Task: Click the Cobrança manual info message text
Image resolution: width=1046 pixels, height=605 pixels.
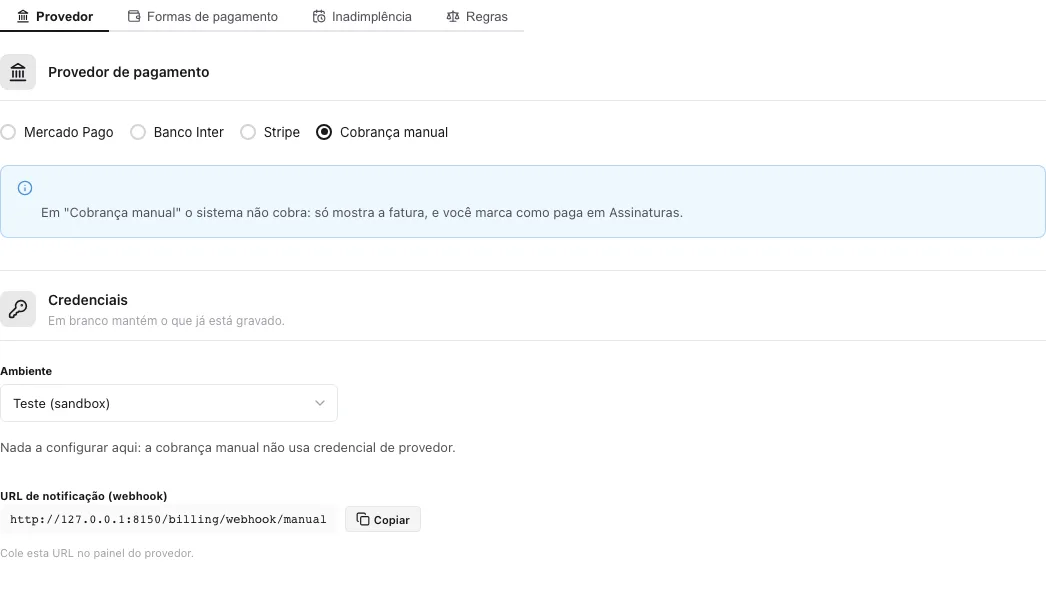Action: [362, 213]
